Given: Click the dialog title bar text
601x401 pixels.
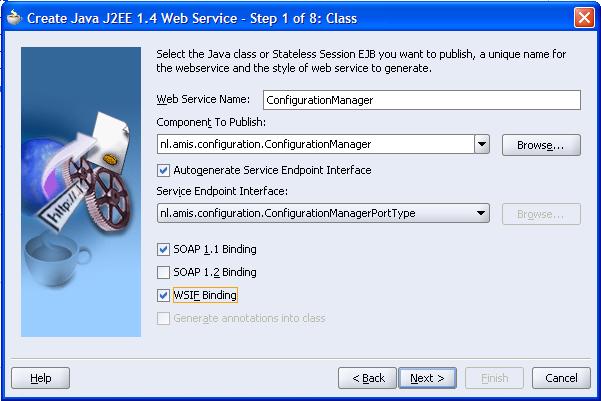Looking at the screenshot, I should 192,18.
